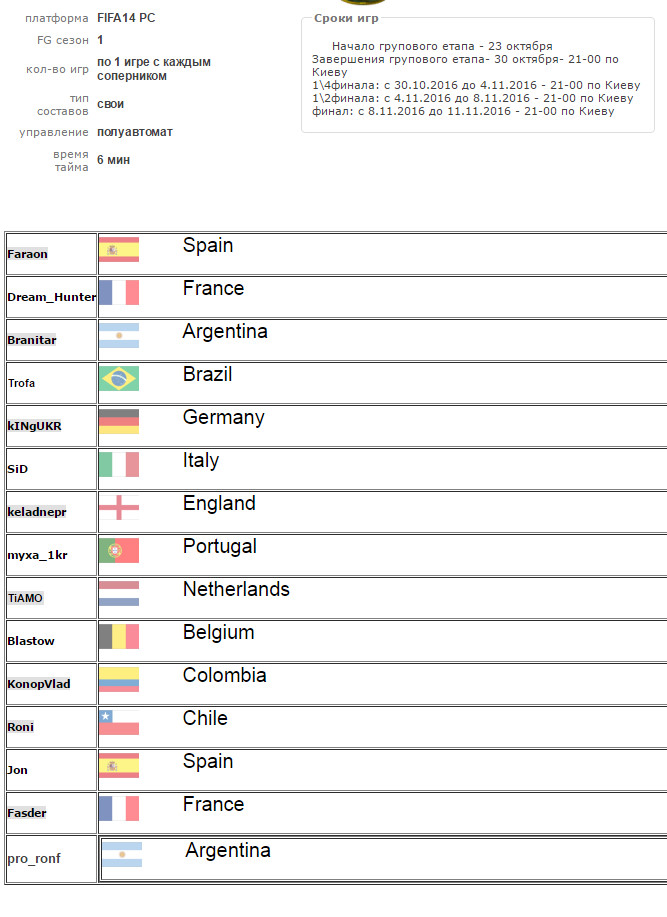Click the TiAMO username link

25,598
